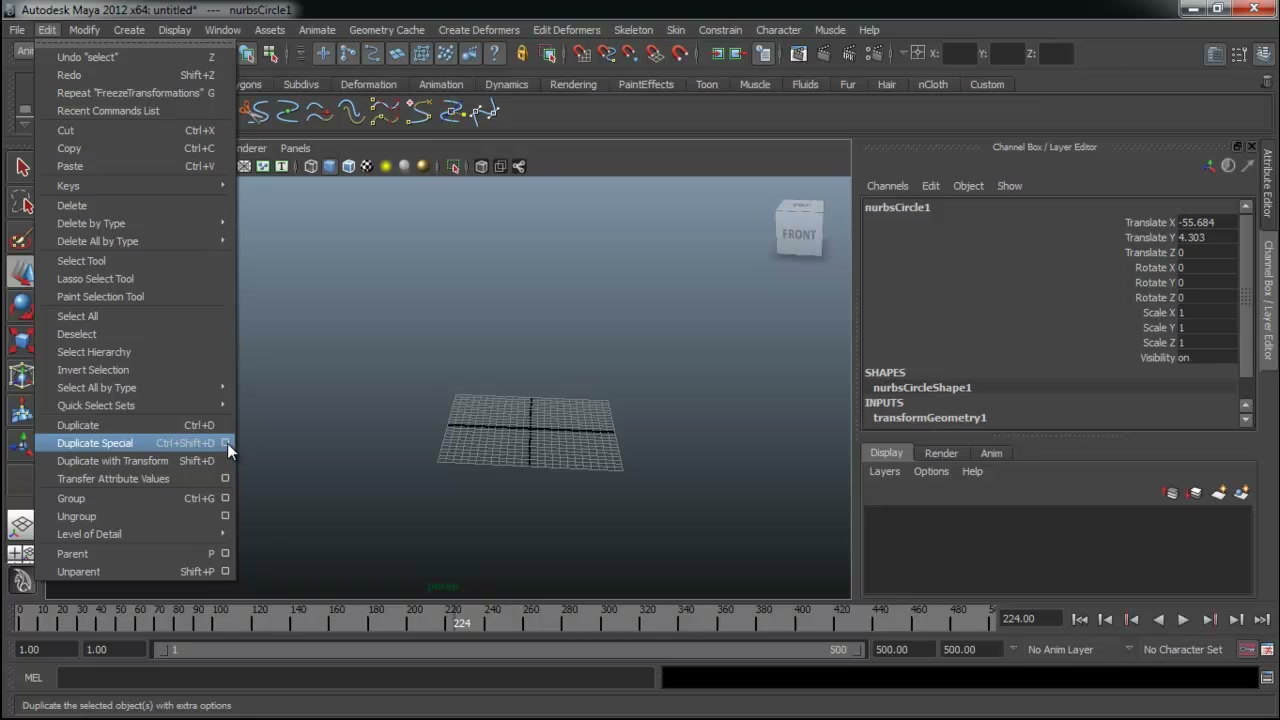Viewport: 1280px width, 720px height.
Task: Click the Universal Manipulator tool icon
Action: click(x=22, y=376)
